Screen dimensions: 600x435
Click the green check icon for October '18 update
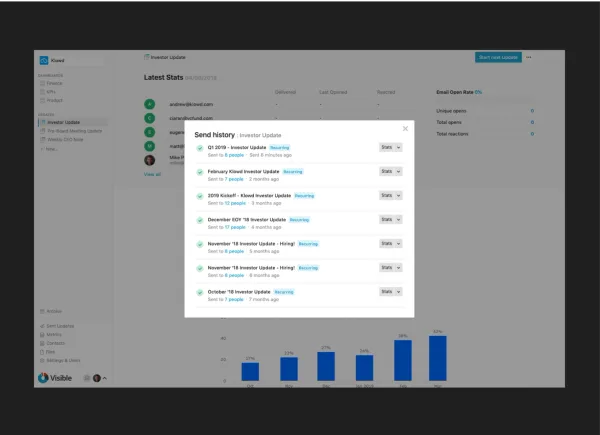click(200, 293)
